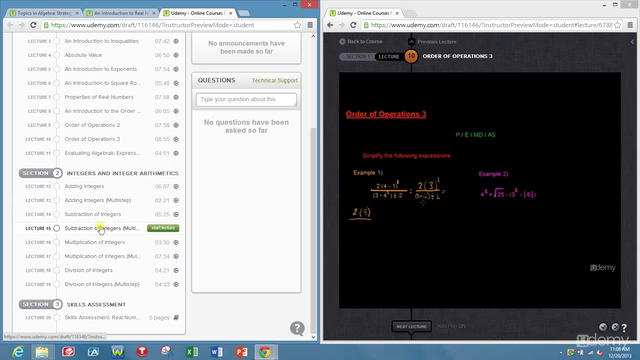Select the Udemy tab in right window
Screen dimensions: 640x360
tap(364, 13)
